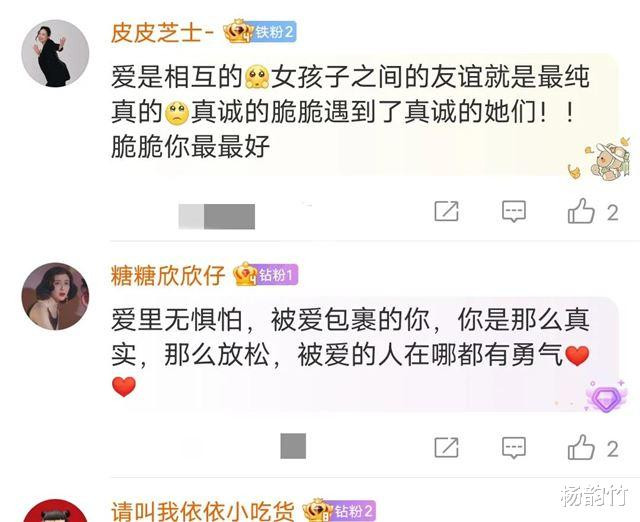
Task: Open the username 请叫我依依小吃货
Action: [202, 511]
